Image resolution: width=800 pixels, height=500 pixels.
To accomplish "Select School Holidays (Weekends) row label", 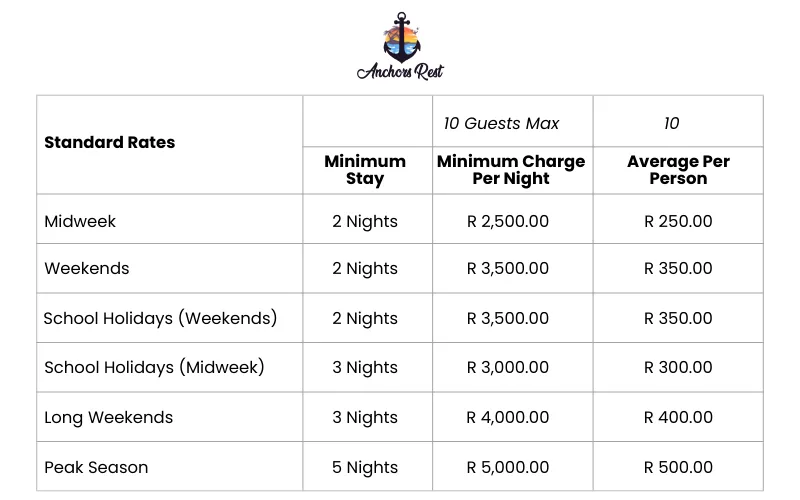I will pyautogui.click(x=160, y=318).
